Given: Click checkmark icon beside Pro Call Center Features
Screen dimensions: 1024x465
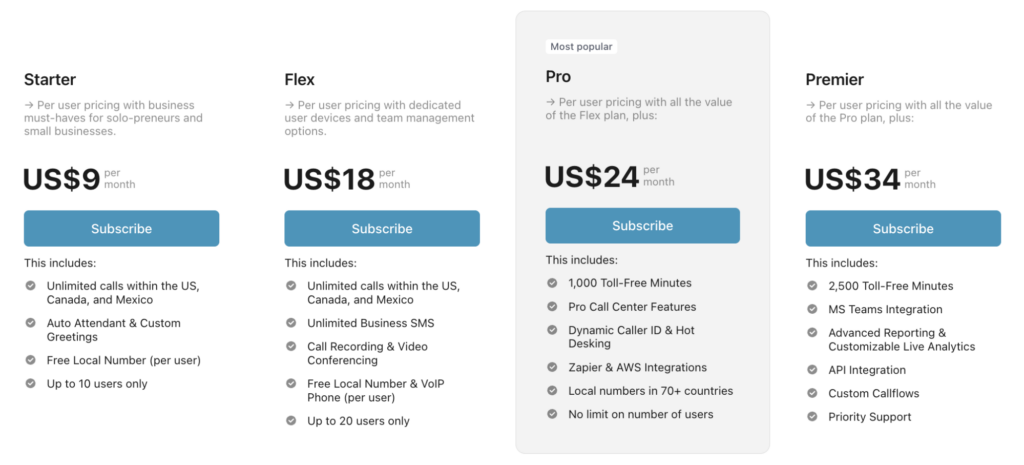Looking at the screenshot, I should tap(553, 307).
